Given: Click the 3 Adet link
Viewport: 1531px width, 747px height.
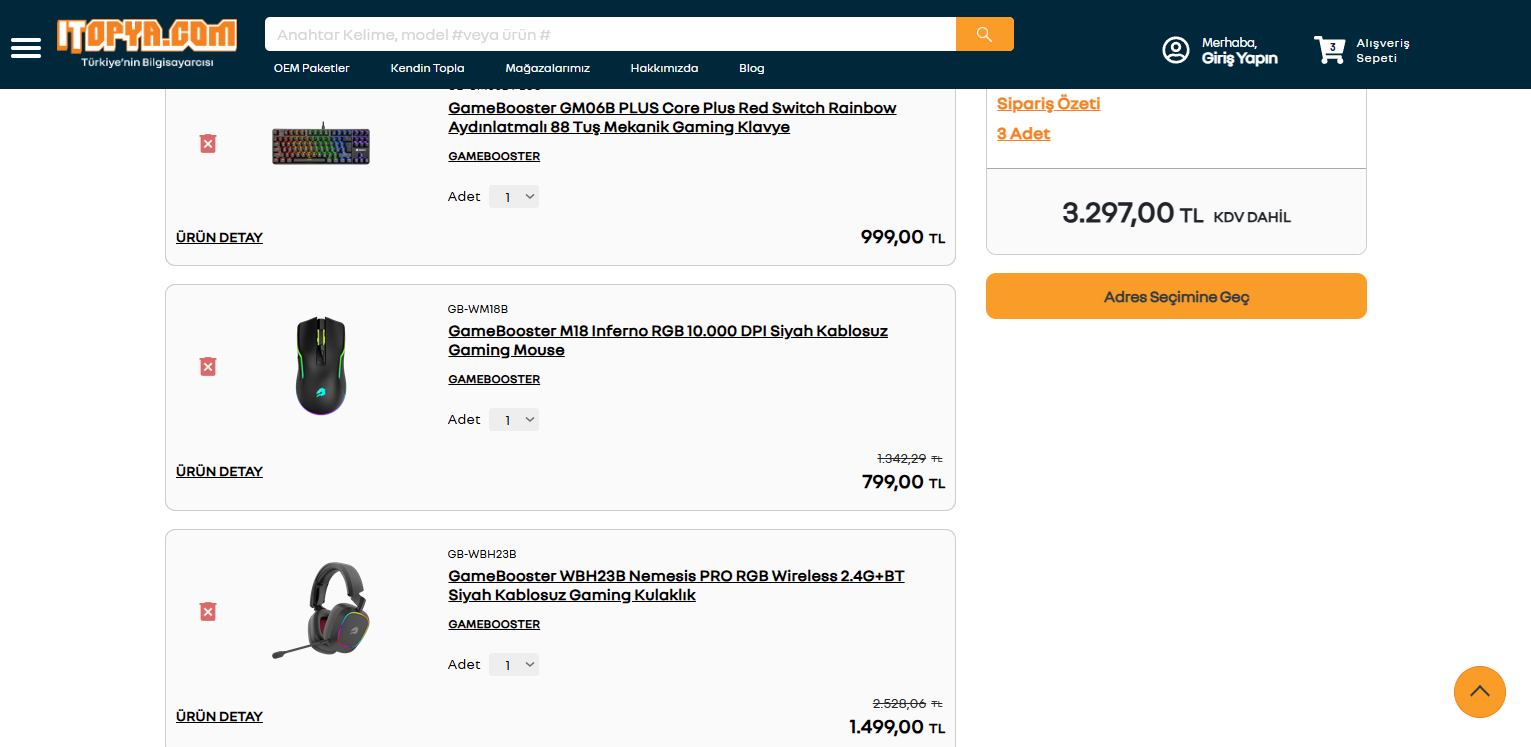Looking at the screenshot, I should point(1024,134).
